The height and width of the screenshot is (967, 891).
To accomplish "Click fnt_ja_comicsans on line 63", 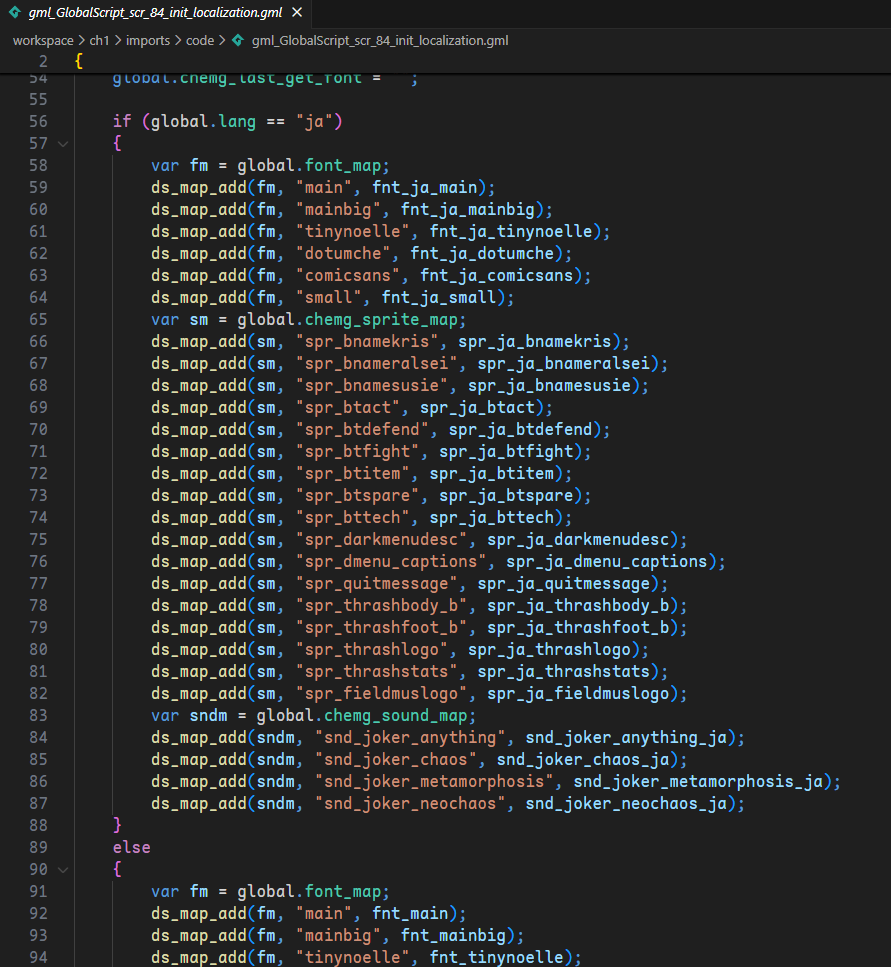I will (x=496, y=276).
